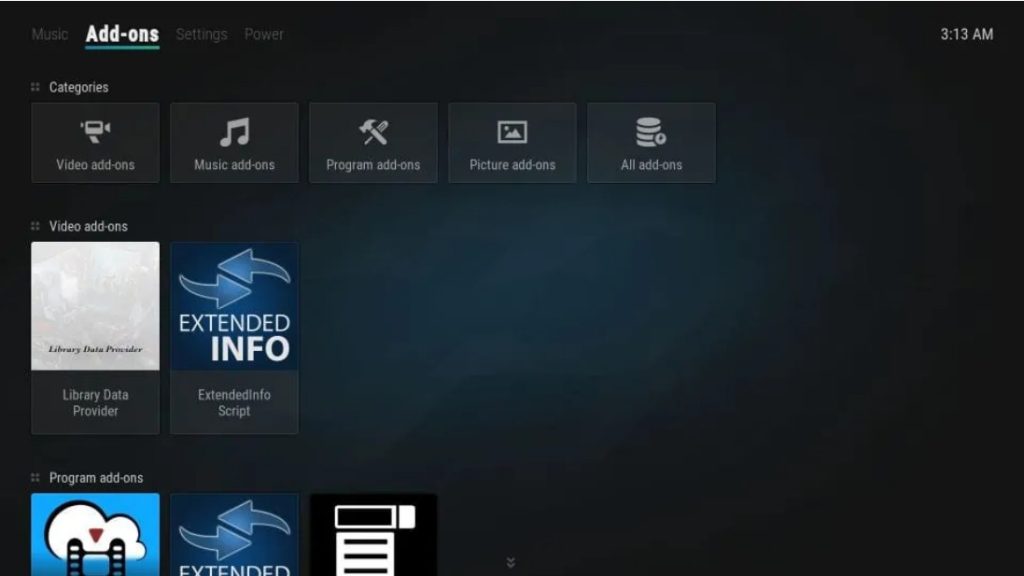
Task: Click the 3:13 AM clock
Action: [967, 34]
